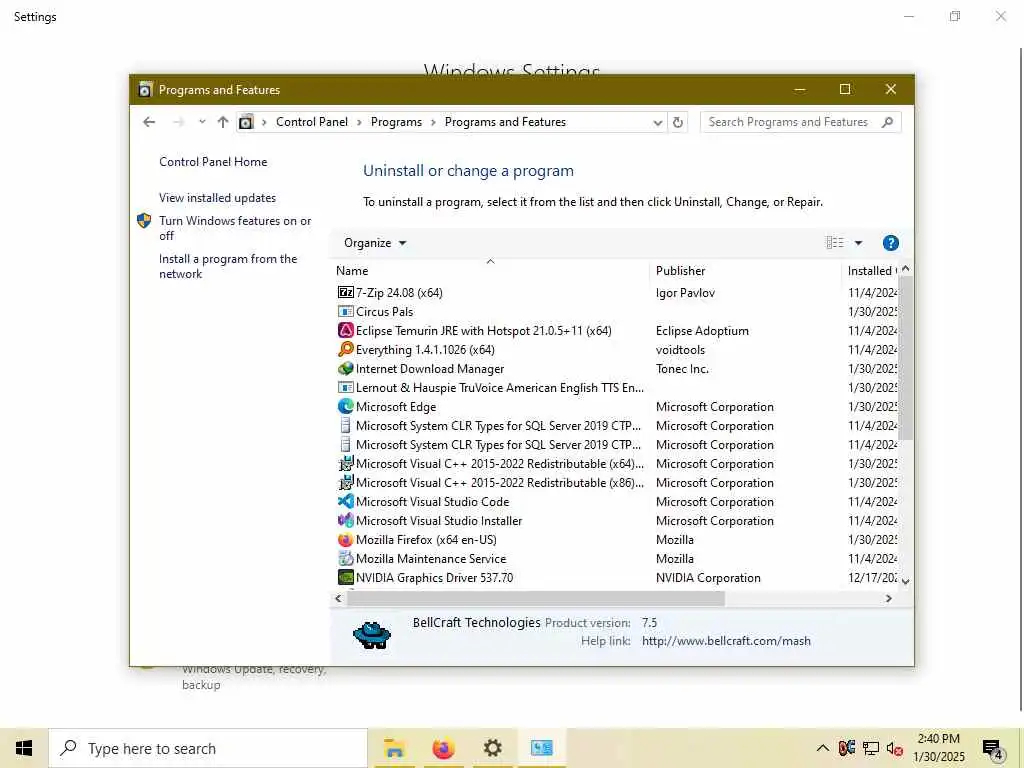
Task: Click the taskbar clock showing 2:40 PM
Action: [938, 748]
